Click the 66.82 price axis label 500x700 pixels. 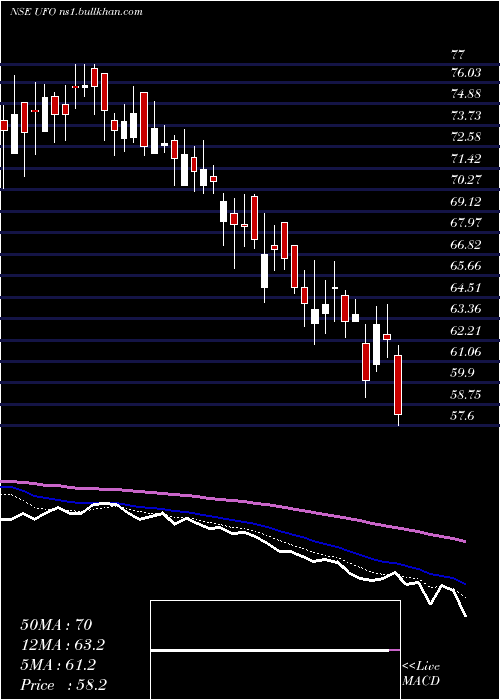pos(466,244)
